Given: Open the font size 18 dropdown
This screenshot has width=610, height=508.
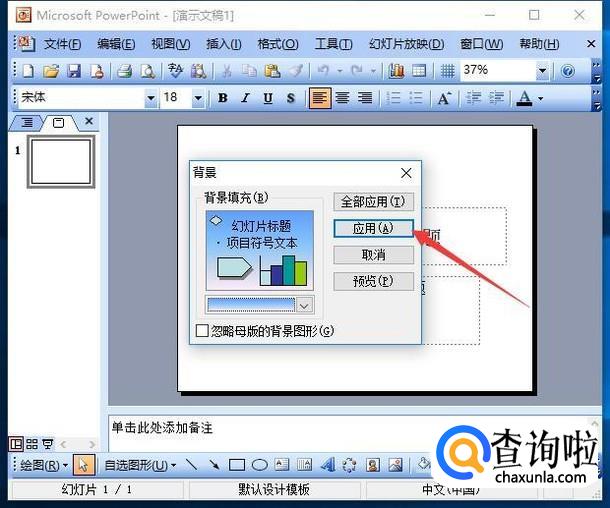Looking at the screenshot, I should coord(198,98).
